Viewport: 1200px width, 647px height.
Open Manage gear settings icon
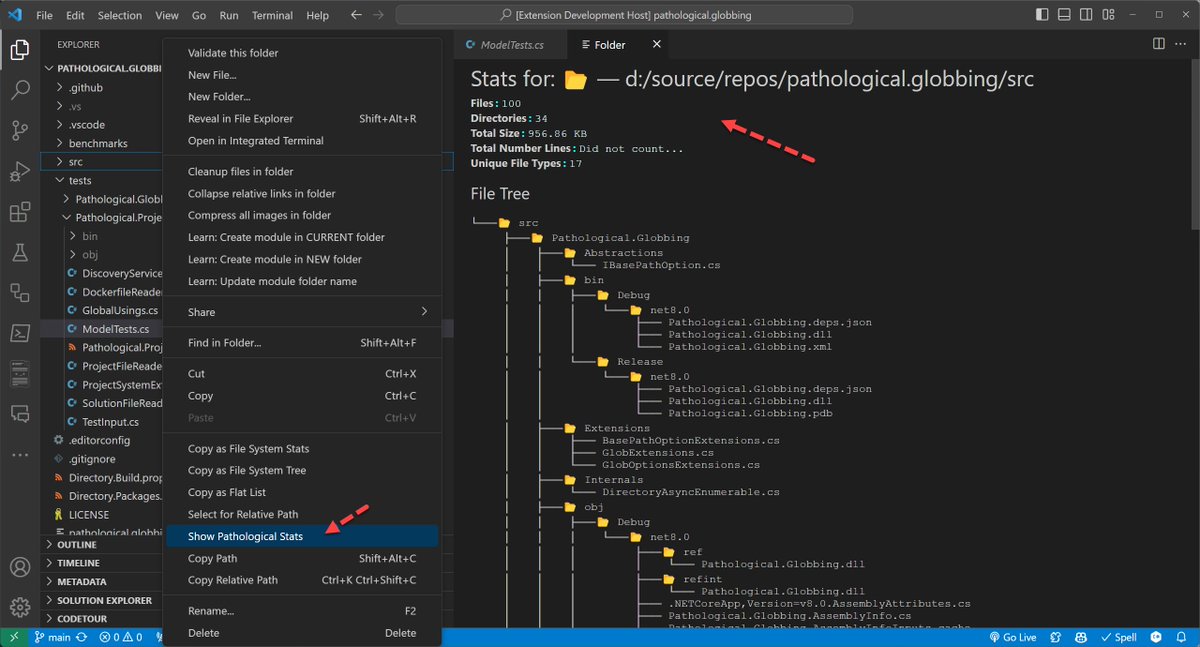pyautogui.click(x=20, y=606)
